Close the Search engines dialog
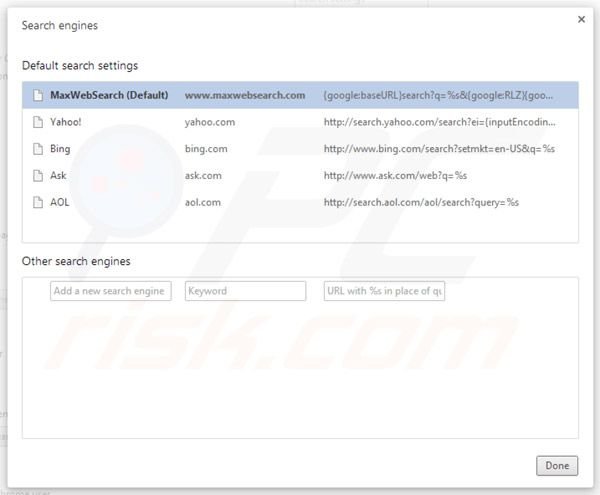Image resolution: width=600 pixels, height=495 pixels. tap(581, 19)
